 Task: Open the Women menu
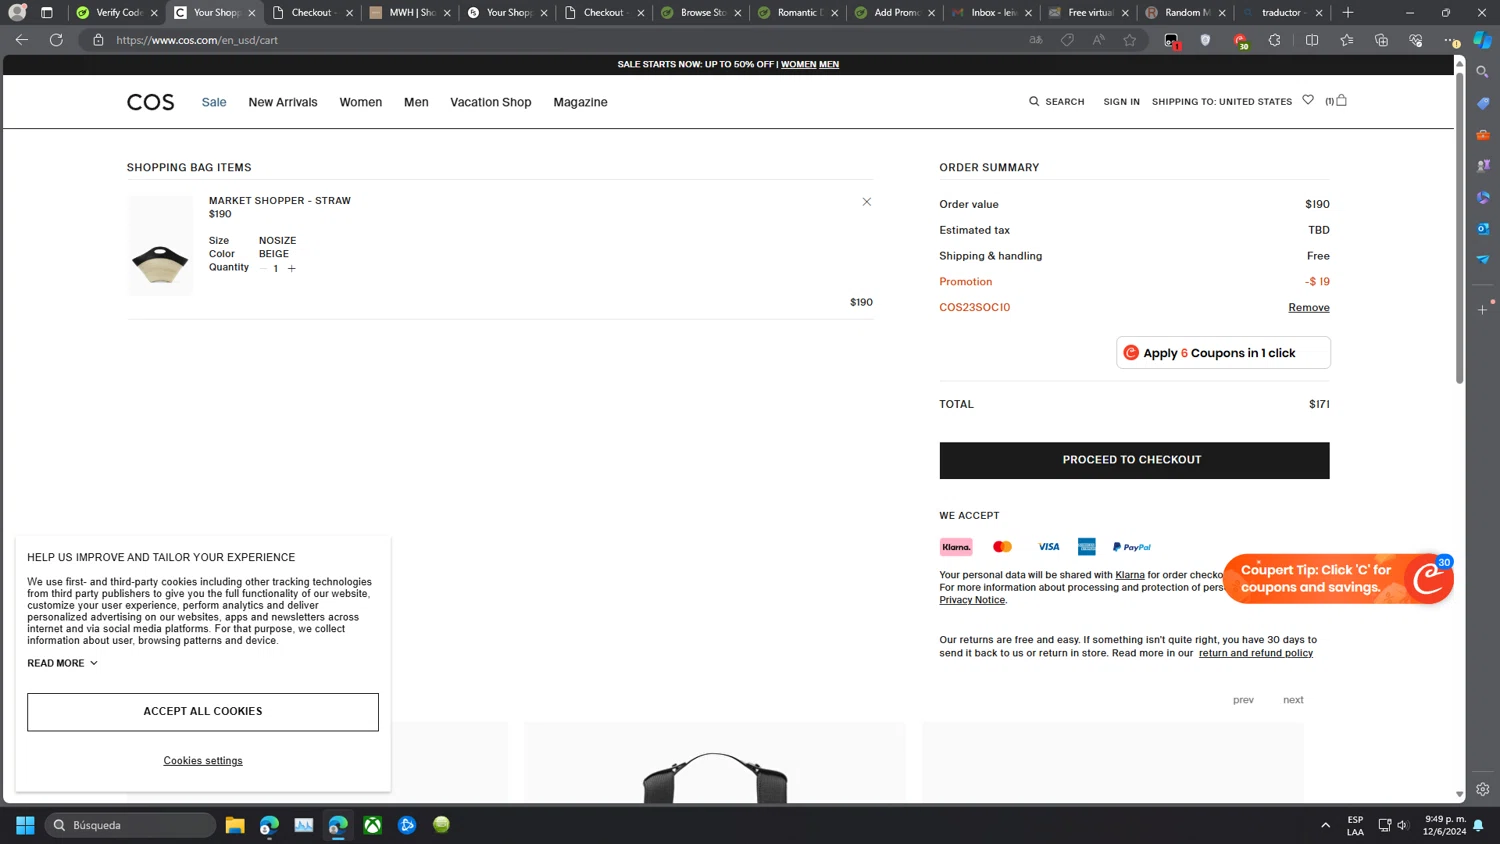pos(360,102)
